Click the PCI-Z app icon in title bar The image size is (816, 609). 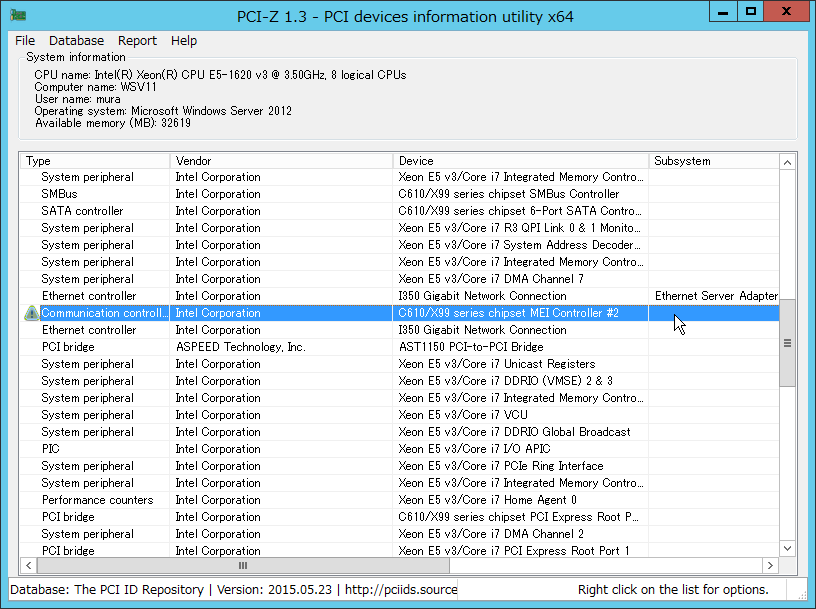pyautogui.click(x=18, y=15)
